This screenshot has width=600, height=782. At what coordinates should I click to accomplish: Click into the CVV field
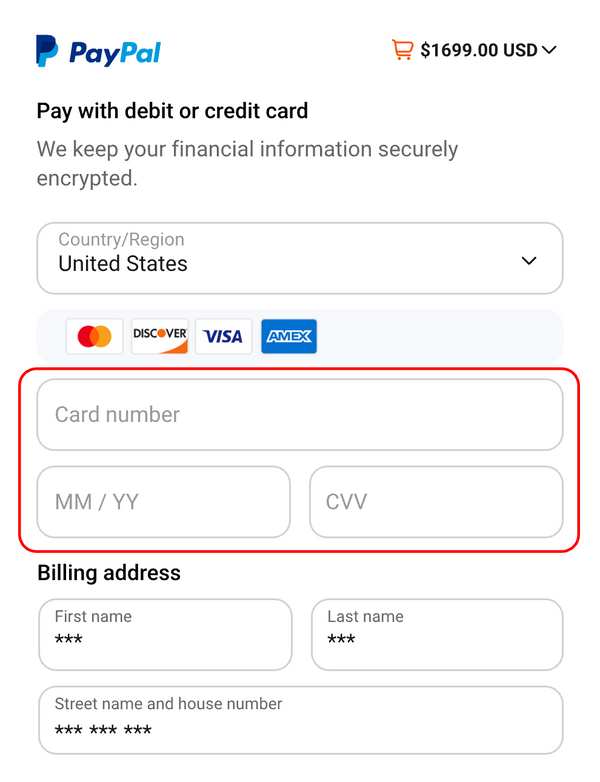click(436, 501)
